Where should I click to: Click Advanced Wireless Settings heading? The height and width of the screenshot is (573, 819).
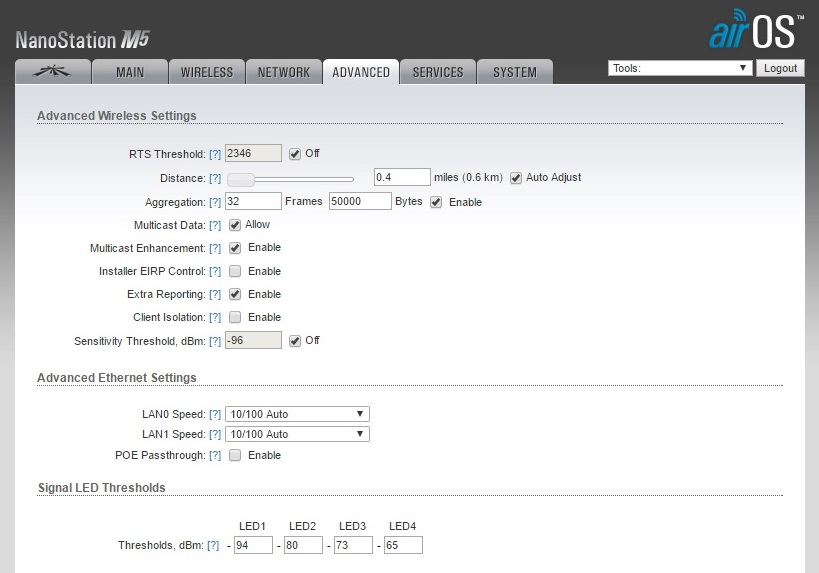click(116, 115)
